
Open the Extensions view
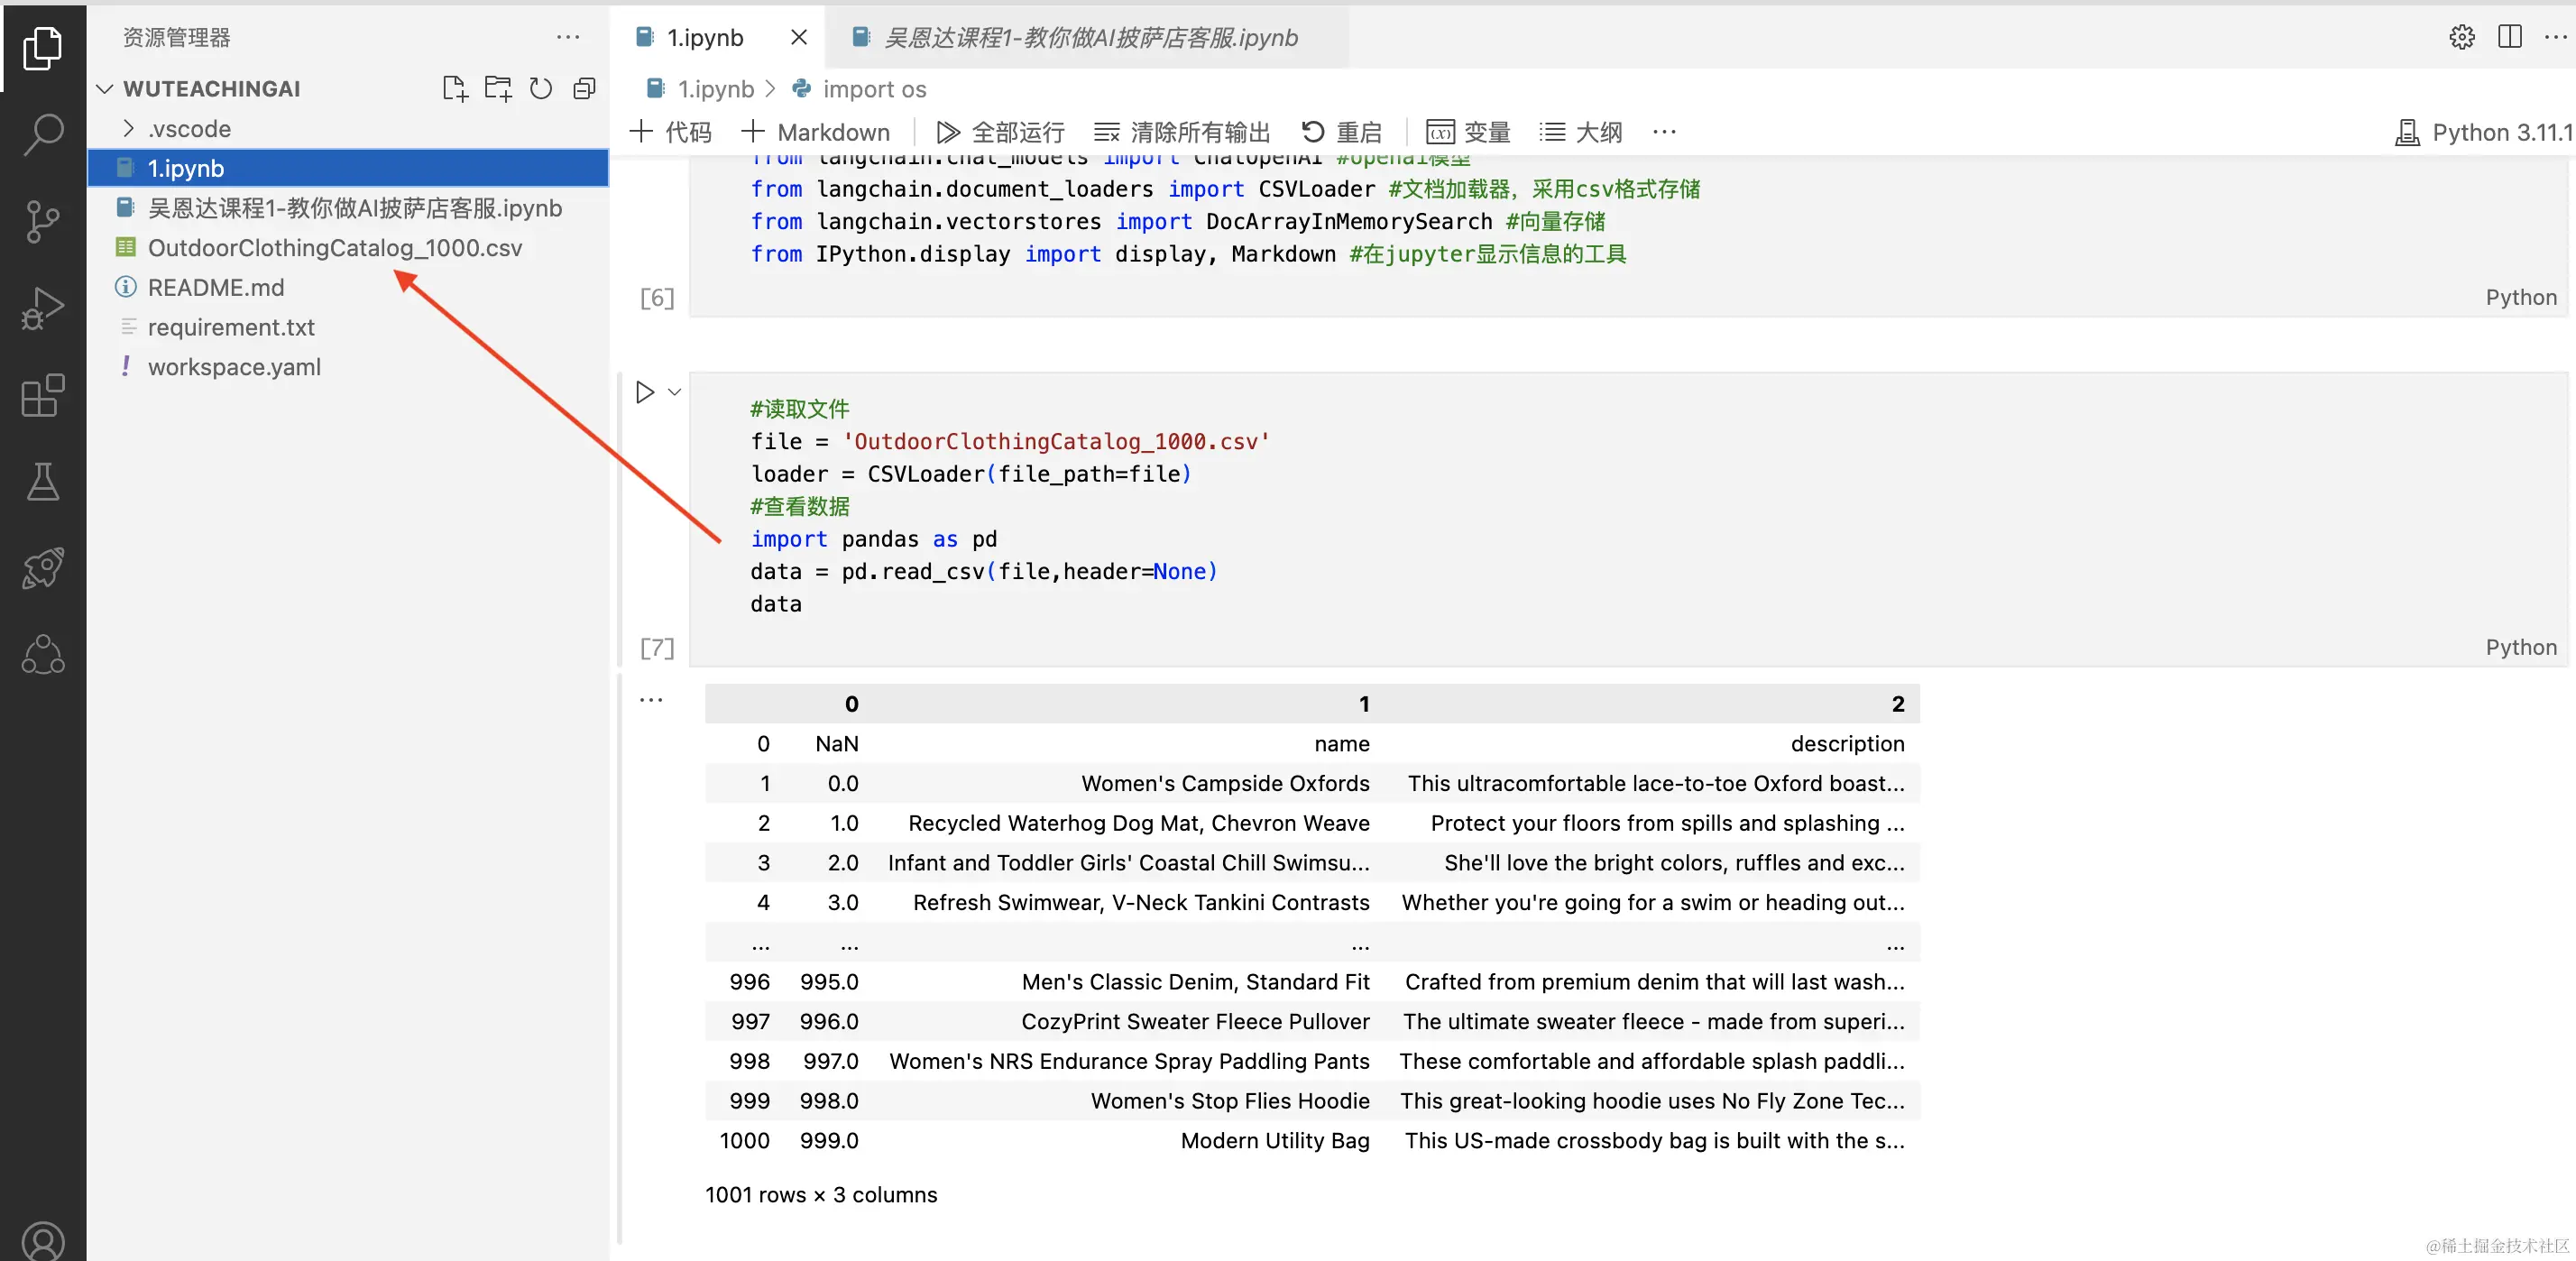(x=42, y=395)
